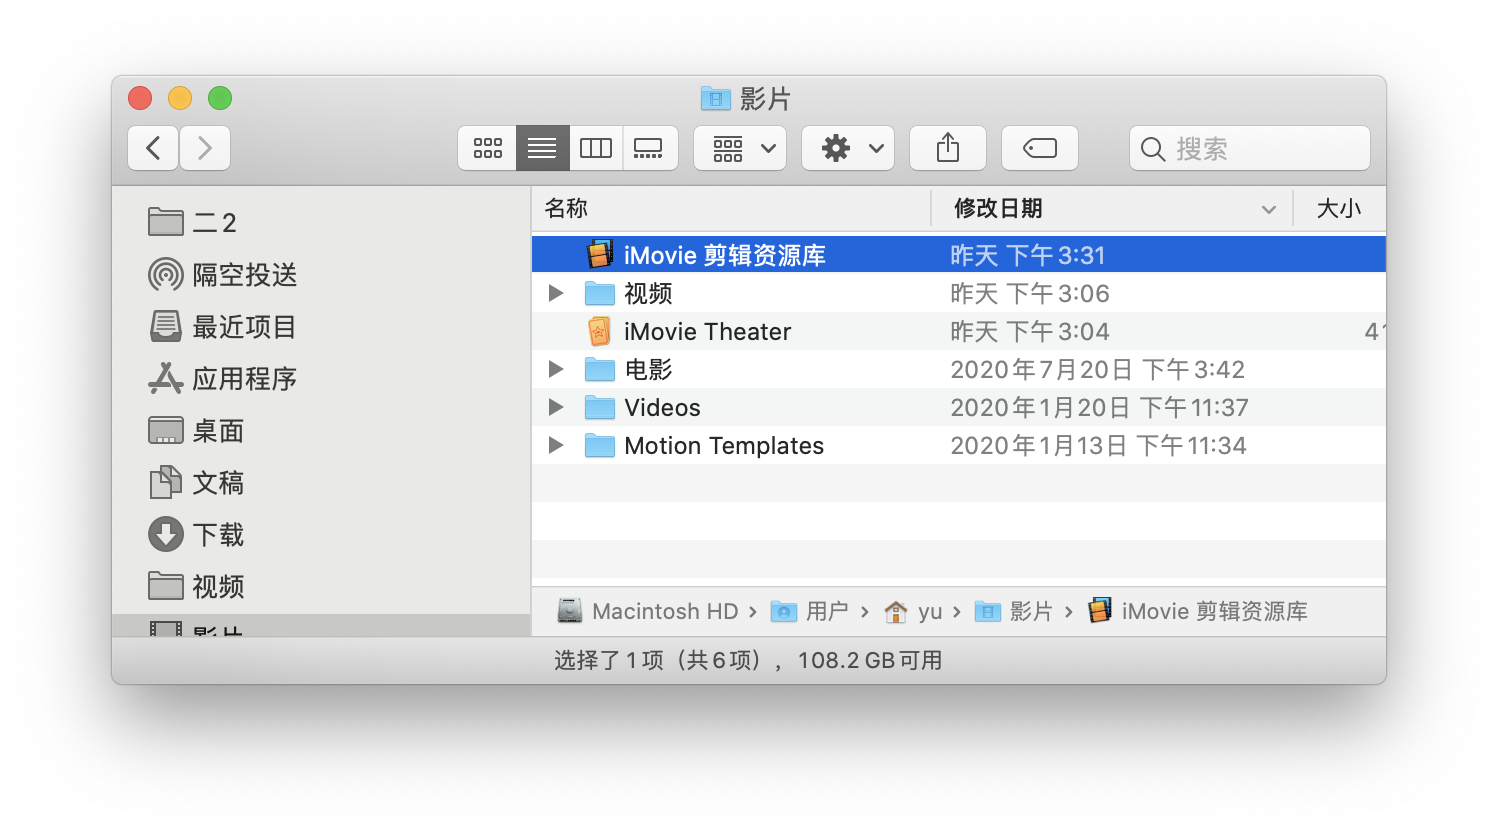Image resolution: width=1498 pixels, height=832 pixels.
Task: Minimize the window with yellow button
Action: pyautogui.click(x=180, y=98)
